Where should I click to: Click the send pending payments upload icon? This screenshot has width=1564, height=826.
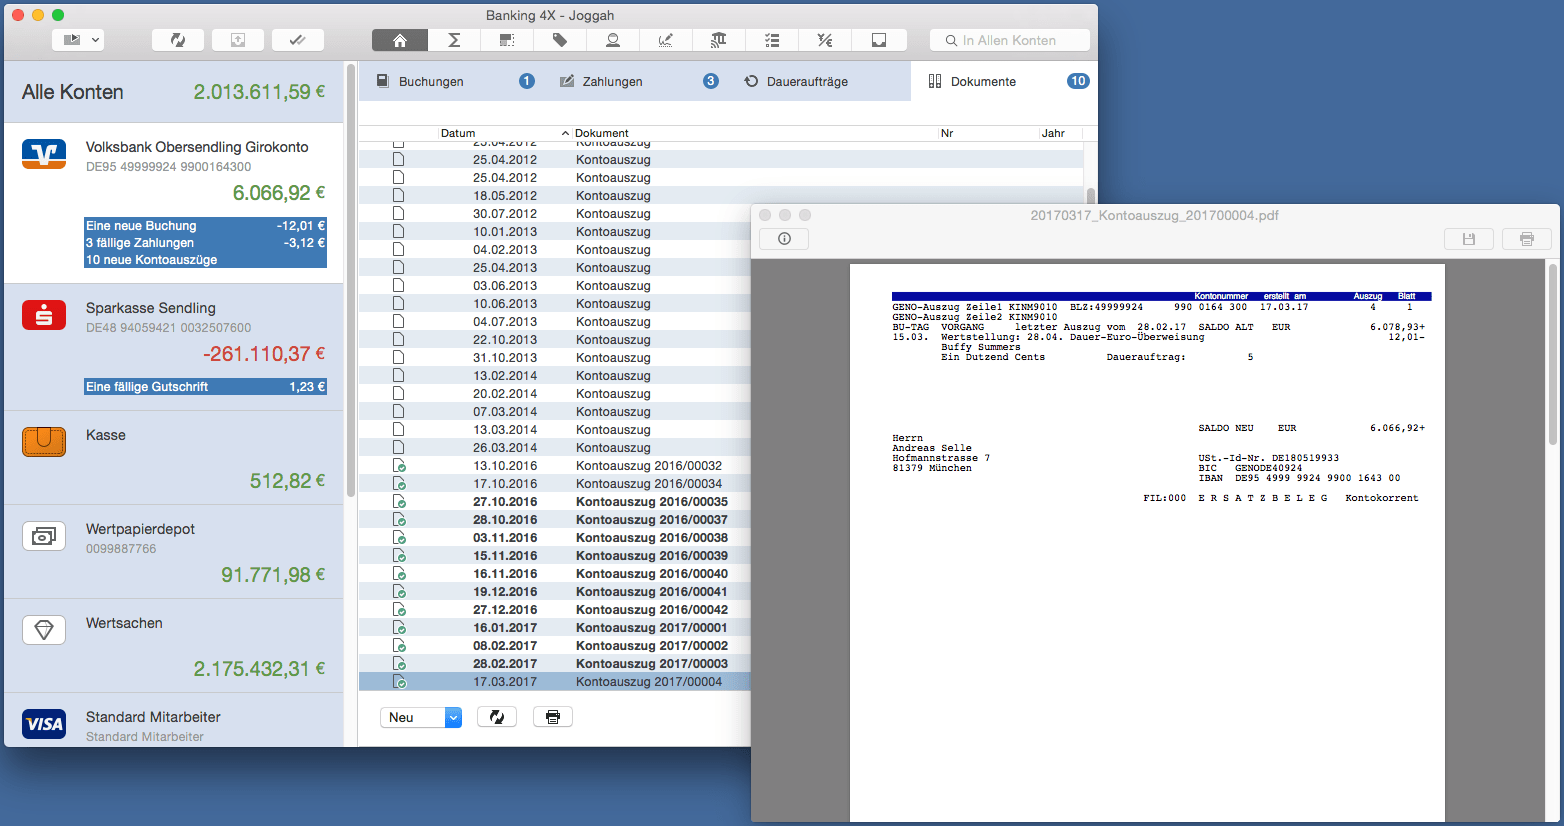(x=238, y=40)
